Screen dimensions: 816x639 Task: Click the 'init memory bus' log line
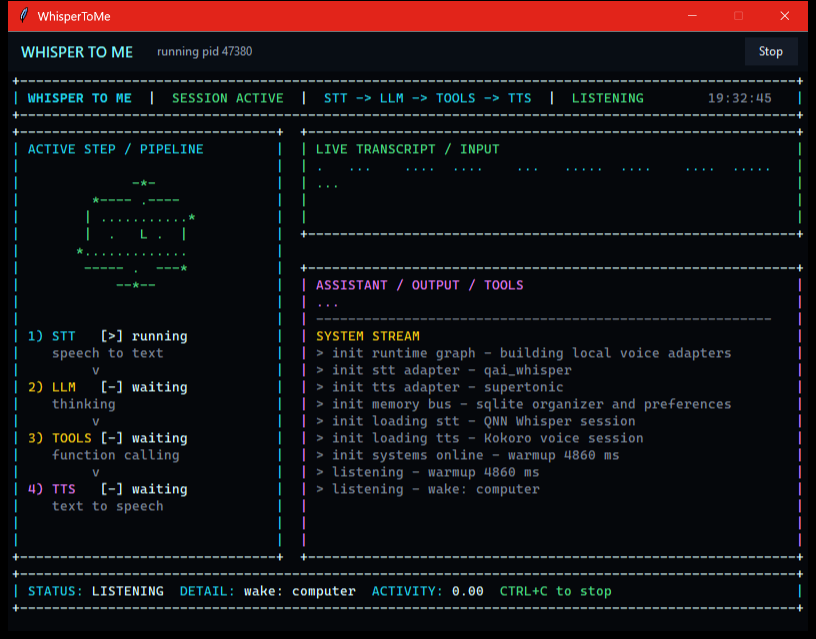pyautogui.click(x=524, y=404)
